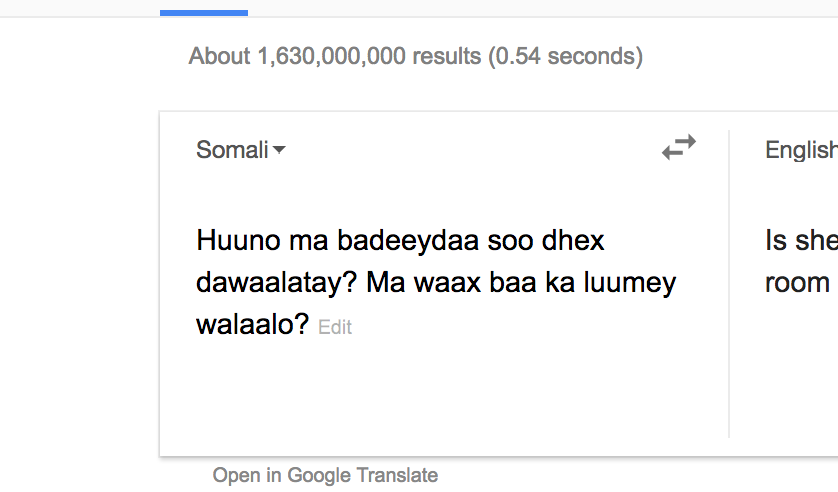Click the Edit link after walaalo?
This screenshot has width=838, height=492.
(335, 327)
